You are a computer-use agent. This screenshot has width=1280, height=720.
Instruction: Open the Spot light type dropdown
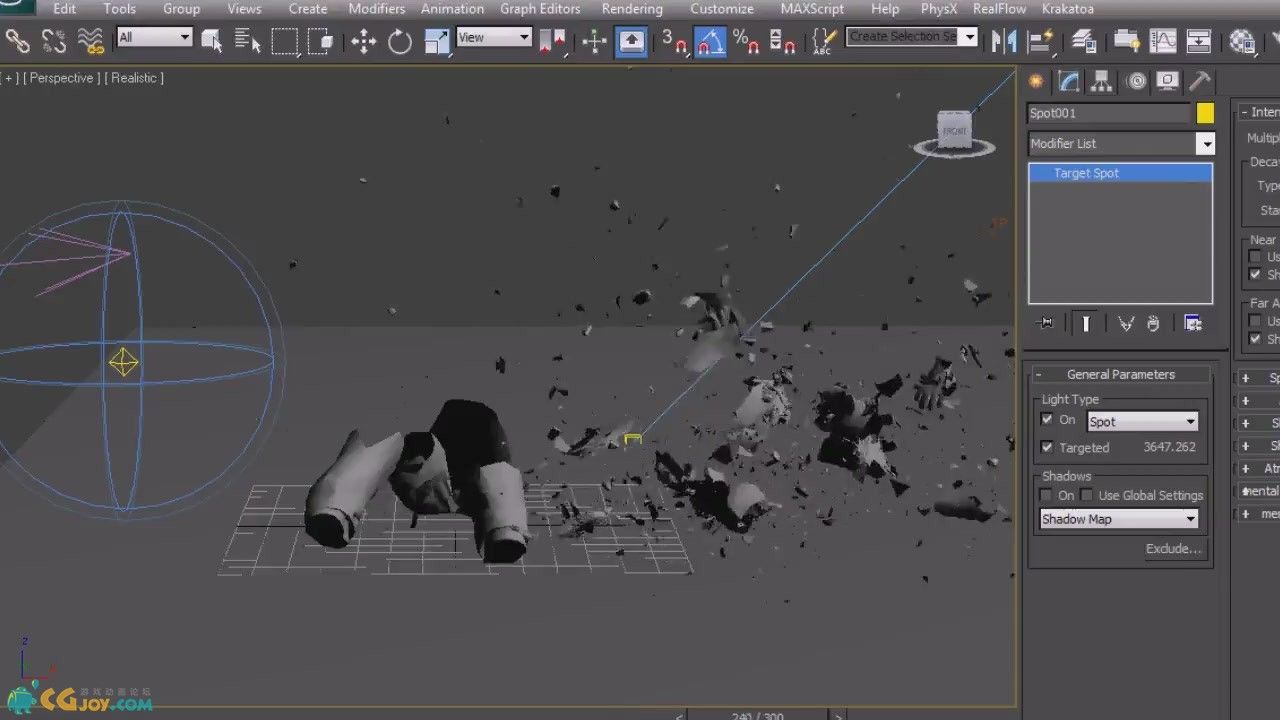pyautogui.click(x=1142, y=421)
